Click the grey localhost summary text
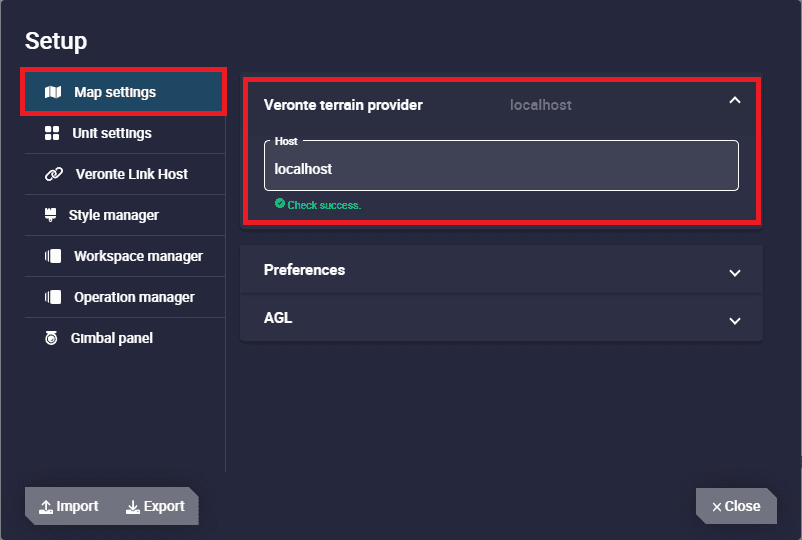Image resolution: width=802 pixels, height=540 pixels. click(x=541, y=105)
